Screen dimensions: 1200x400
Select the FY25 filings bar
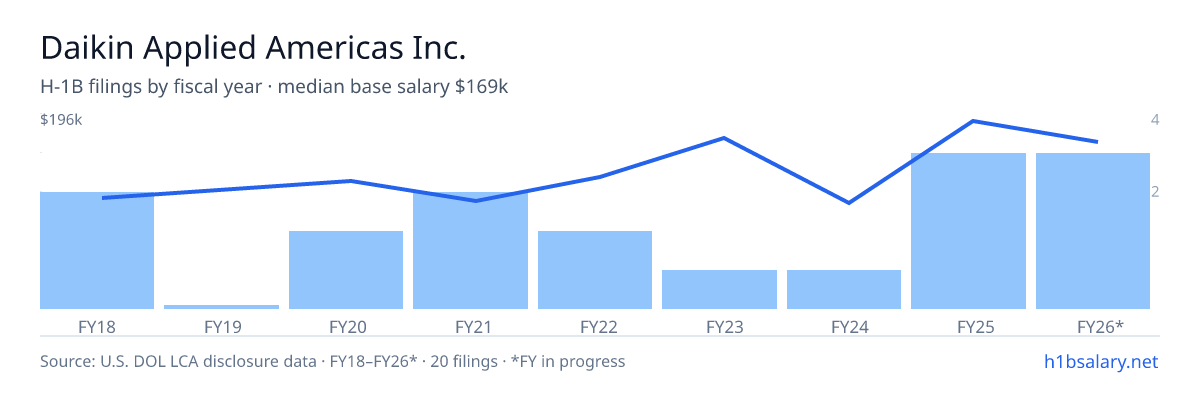pyautogui.click(x=968, y=231)
